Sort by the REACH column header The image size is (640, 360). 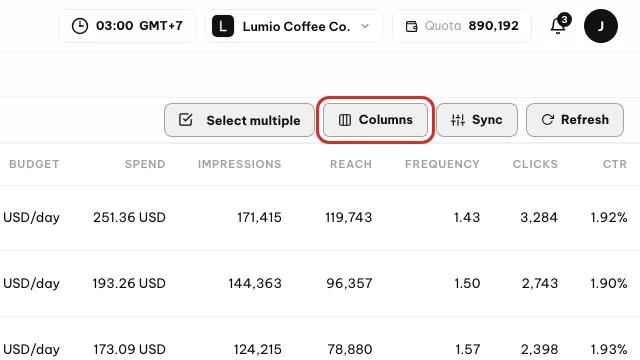click(351, 164)
